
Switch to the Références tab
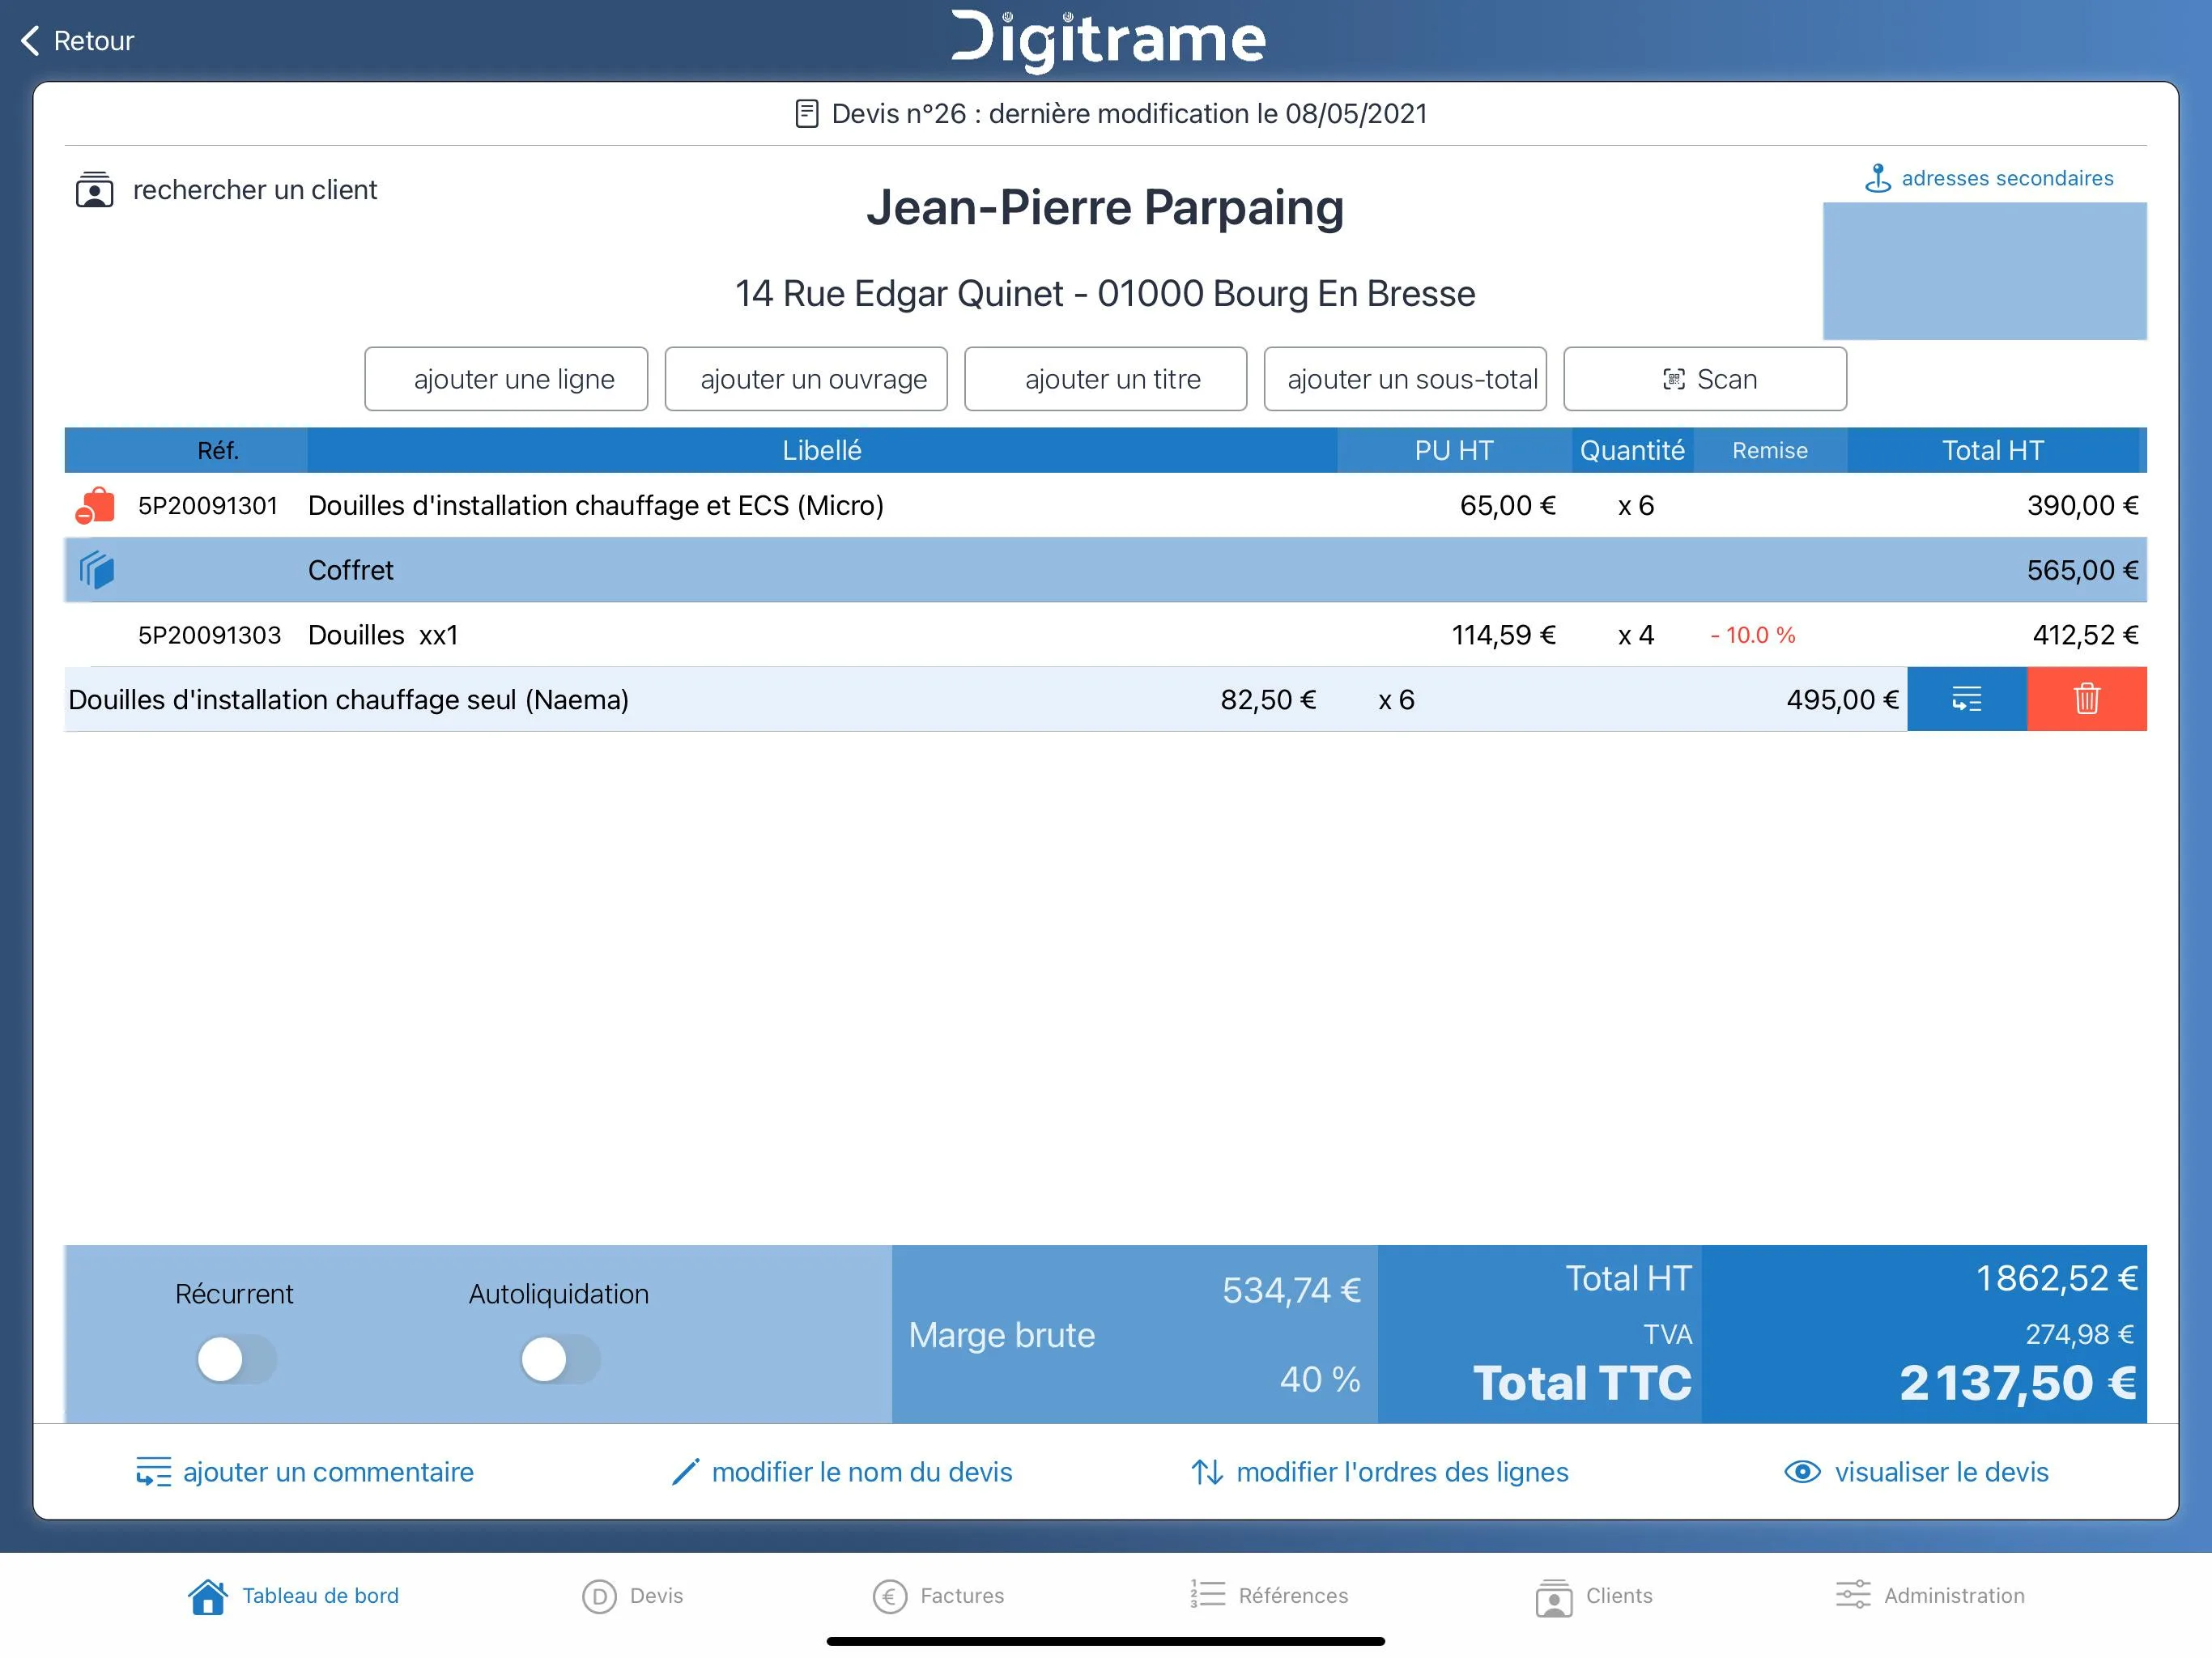tap(1269, 1596)
